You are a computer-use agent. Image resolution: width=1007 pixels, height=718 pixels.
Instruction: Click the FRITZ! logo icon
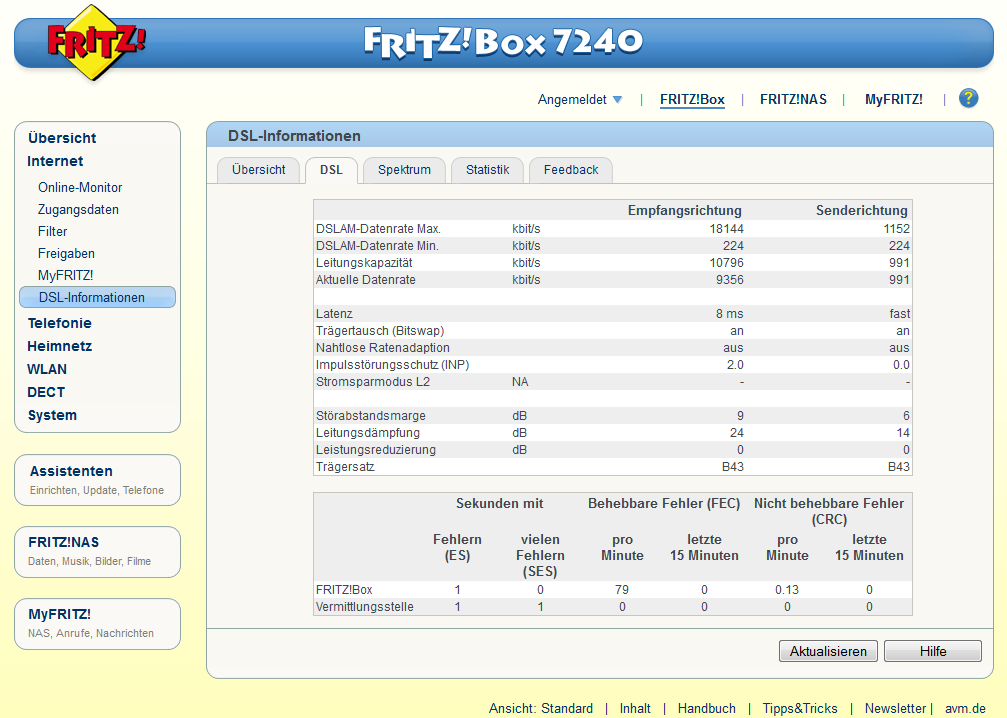click(x=95, y=42)
